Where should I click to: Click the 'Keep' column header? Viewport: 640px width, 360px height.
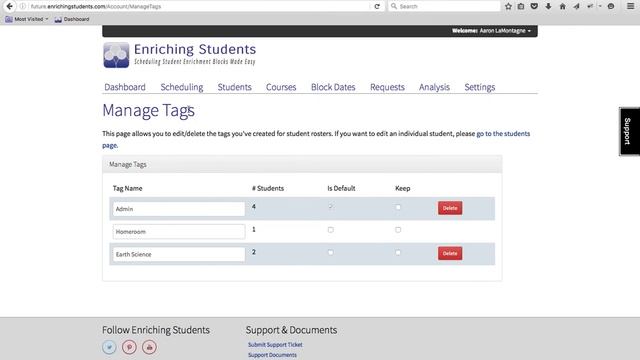402,188
